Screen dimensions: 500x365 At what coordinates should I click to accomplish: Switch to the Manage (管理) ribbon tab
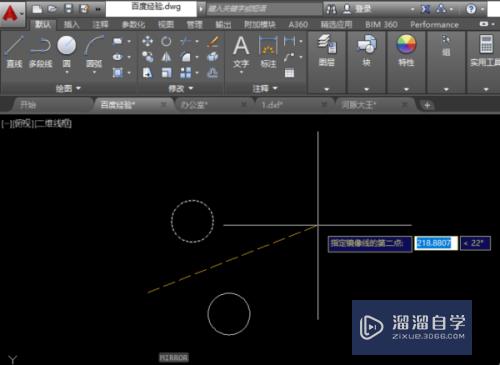(194, 25)
